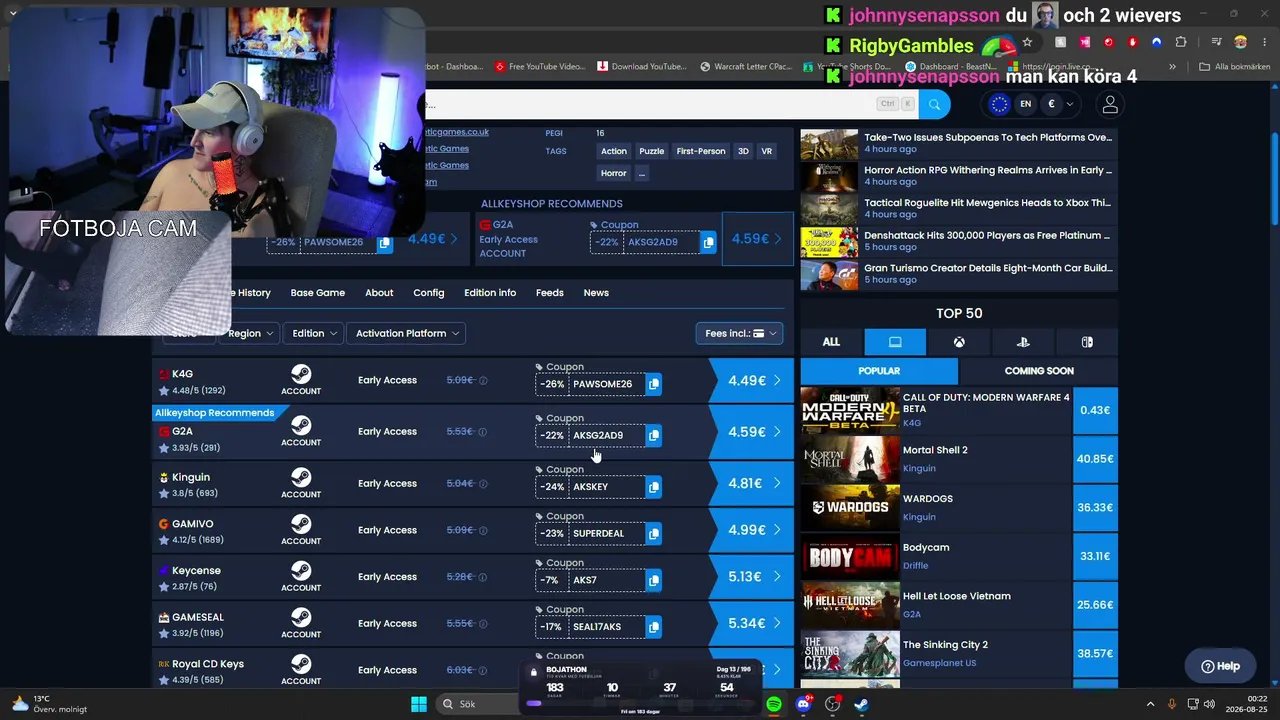1280x720 pixels.
Task: Filter Top 50 by Xbox platform
Action: [x=959, y=342]
